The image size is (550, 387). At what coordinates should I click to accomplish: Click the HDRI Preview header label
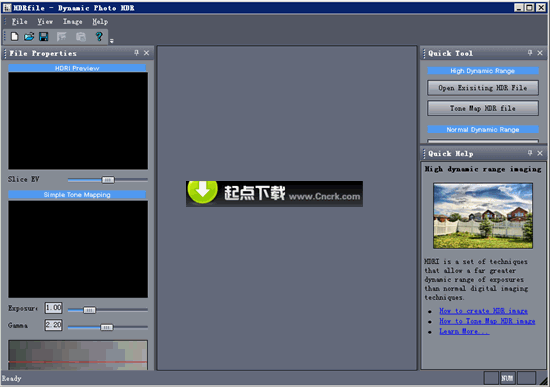tap(77, 68)
